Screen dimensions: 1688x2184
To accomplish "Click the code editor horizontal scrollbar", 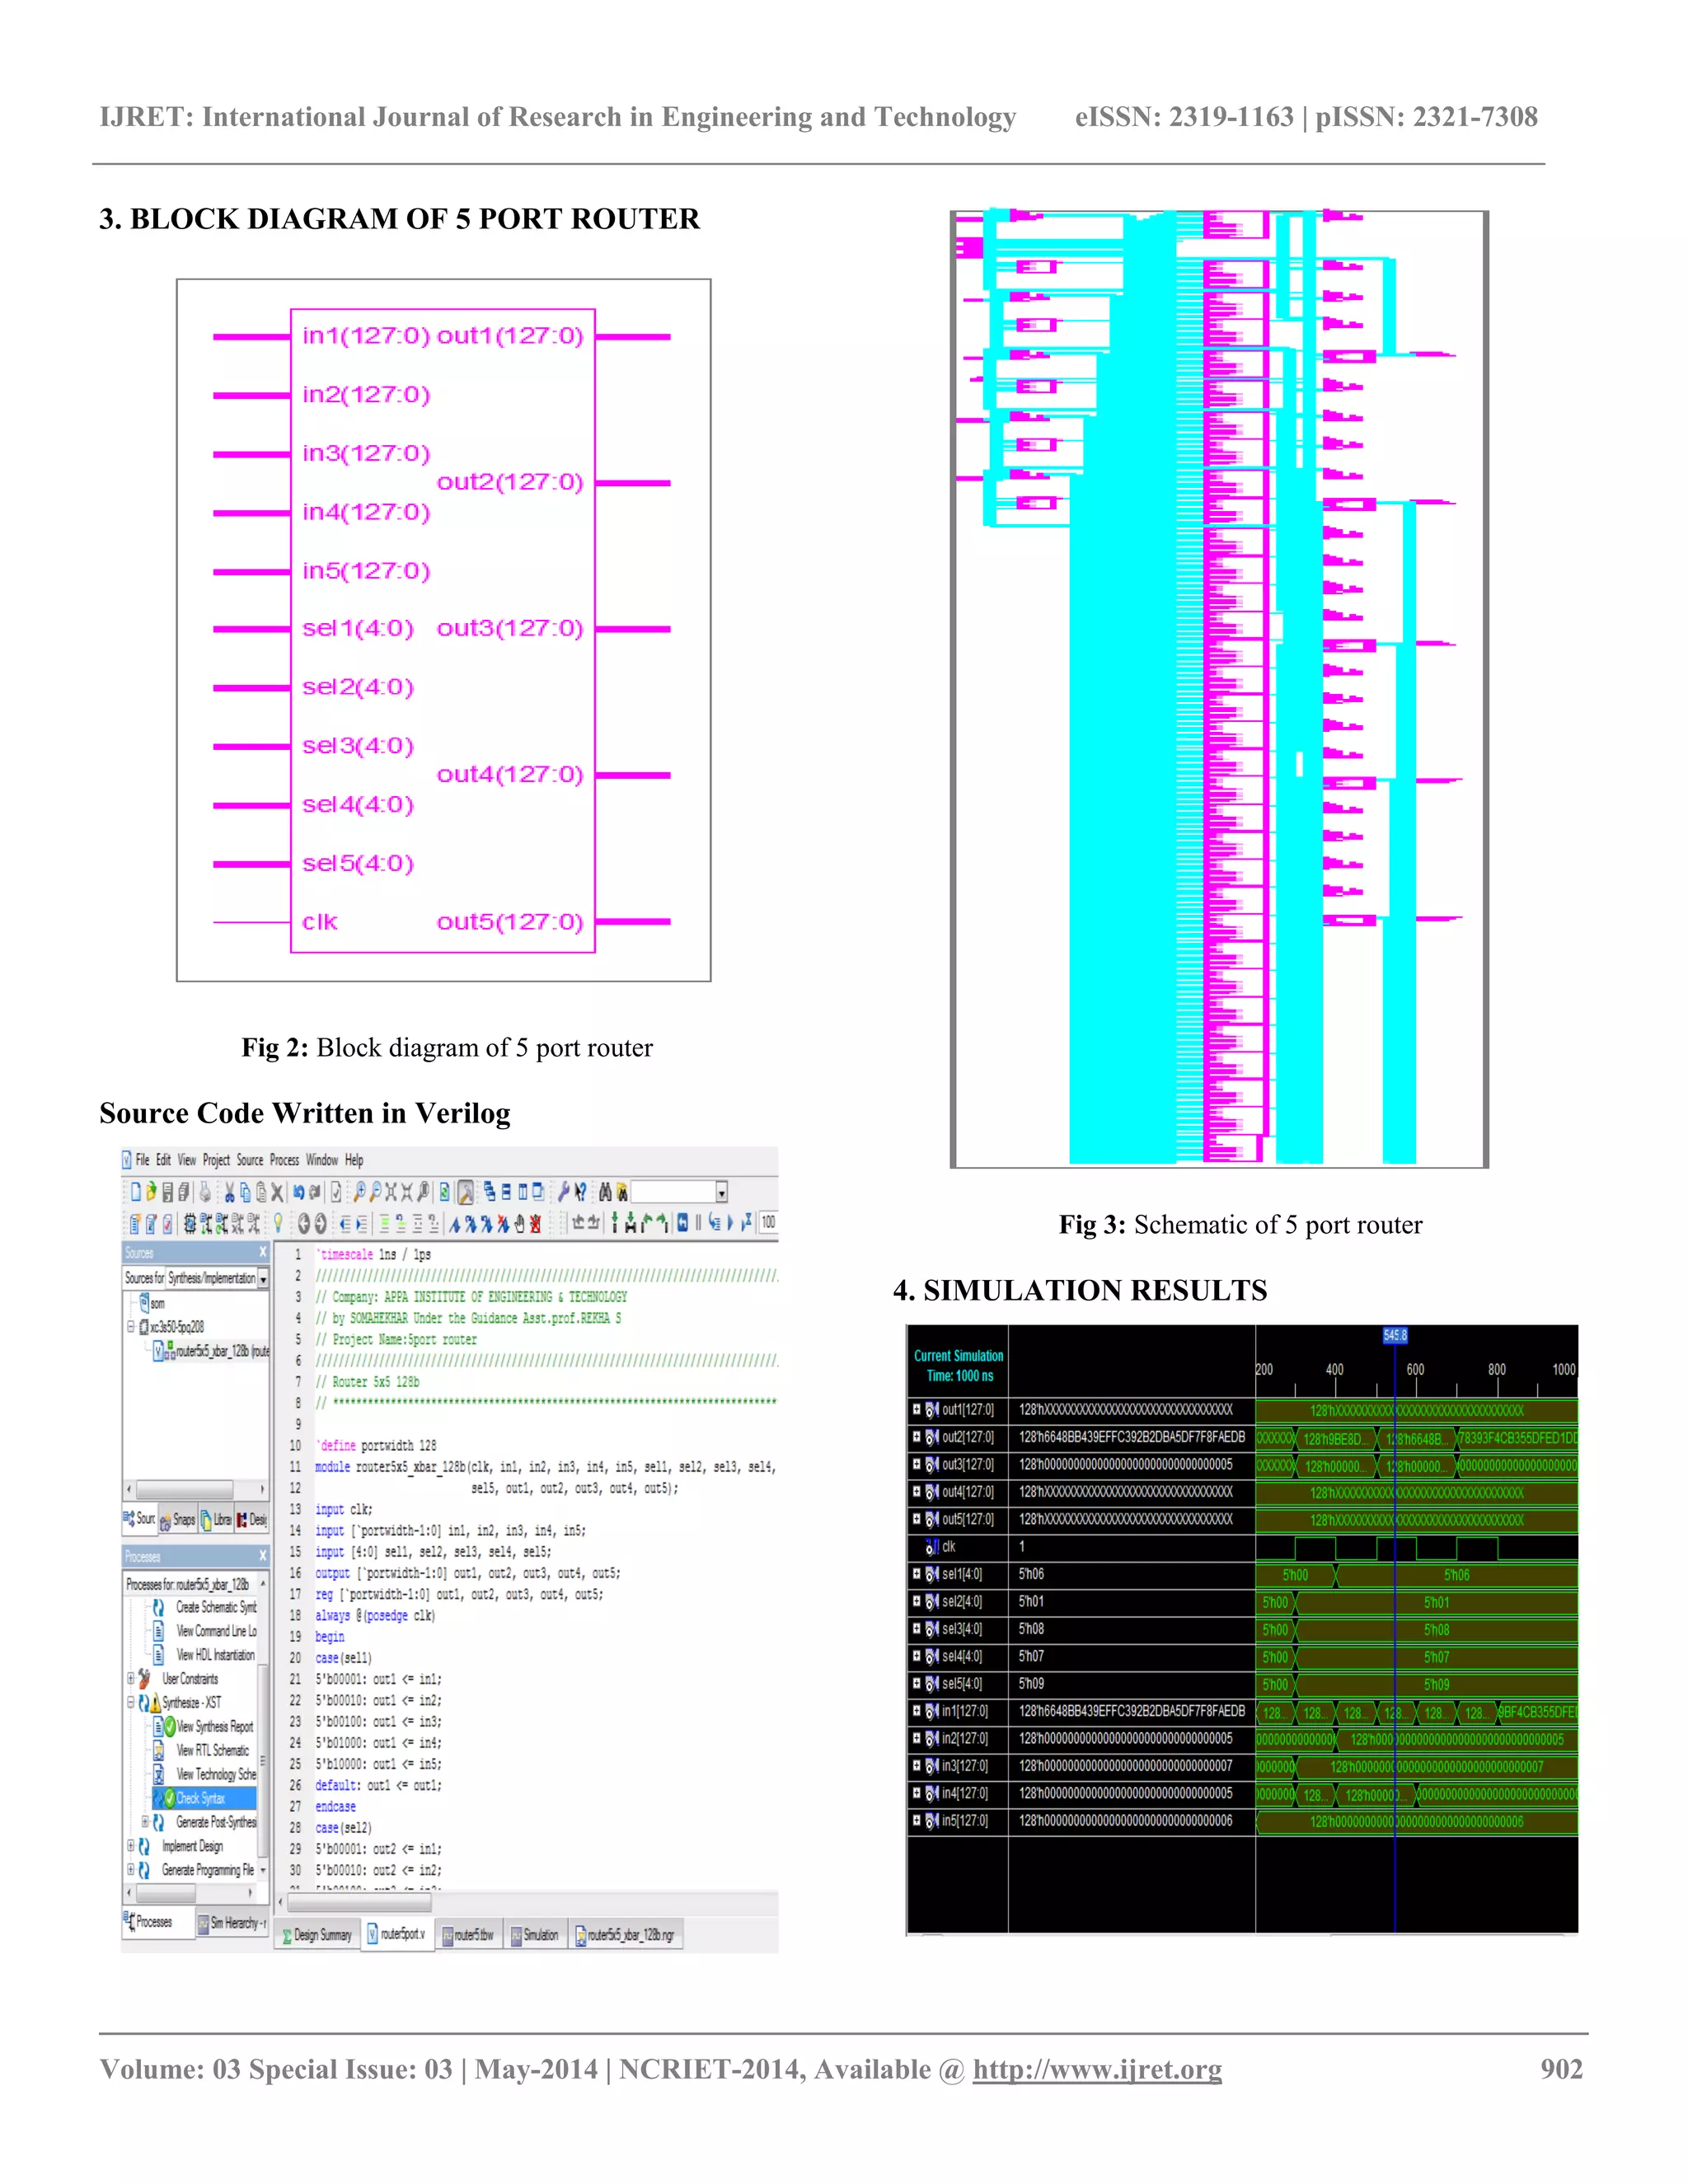I will click(360, 1902).
